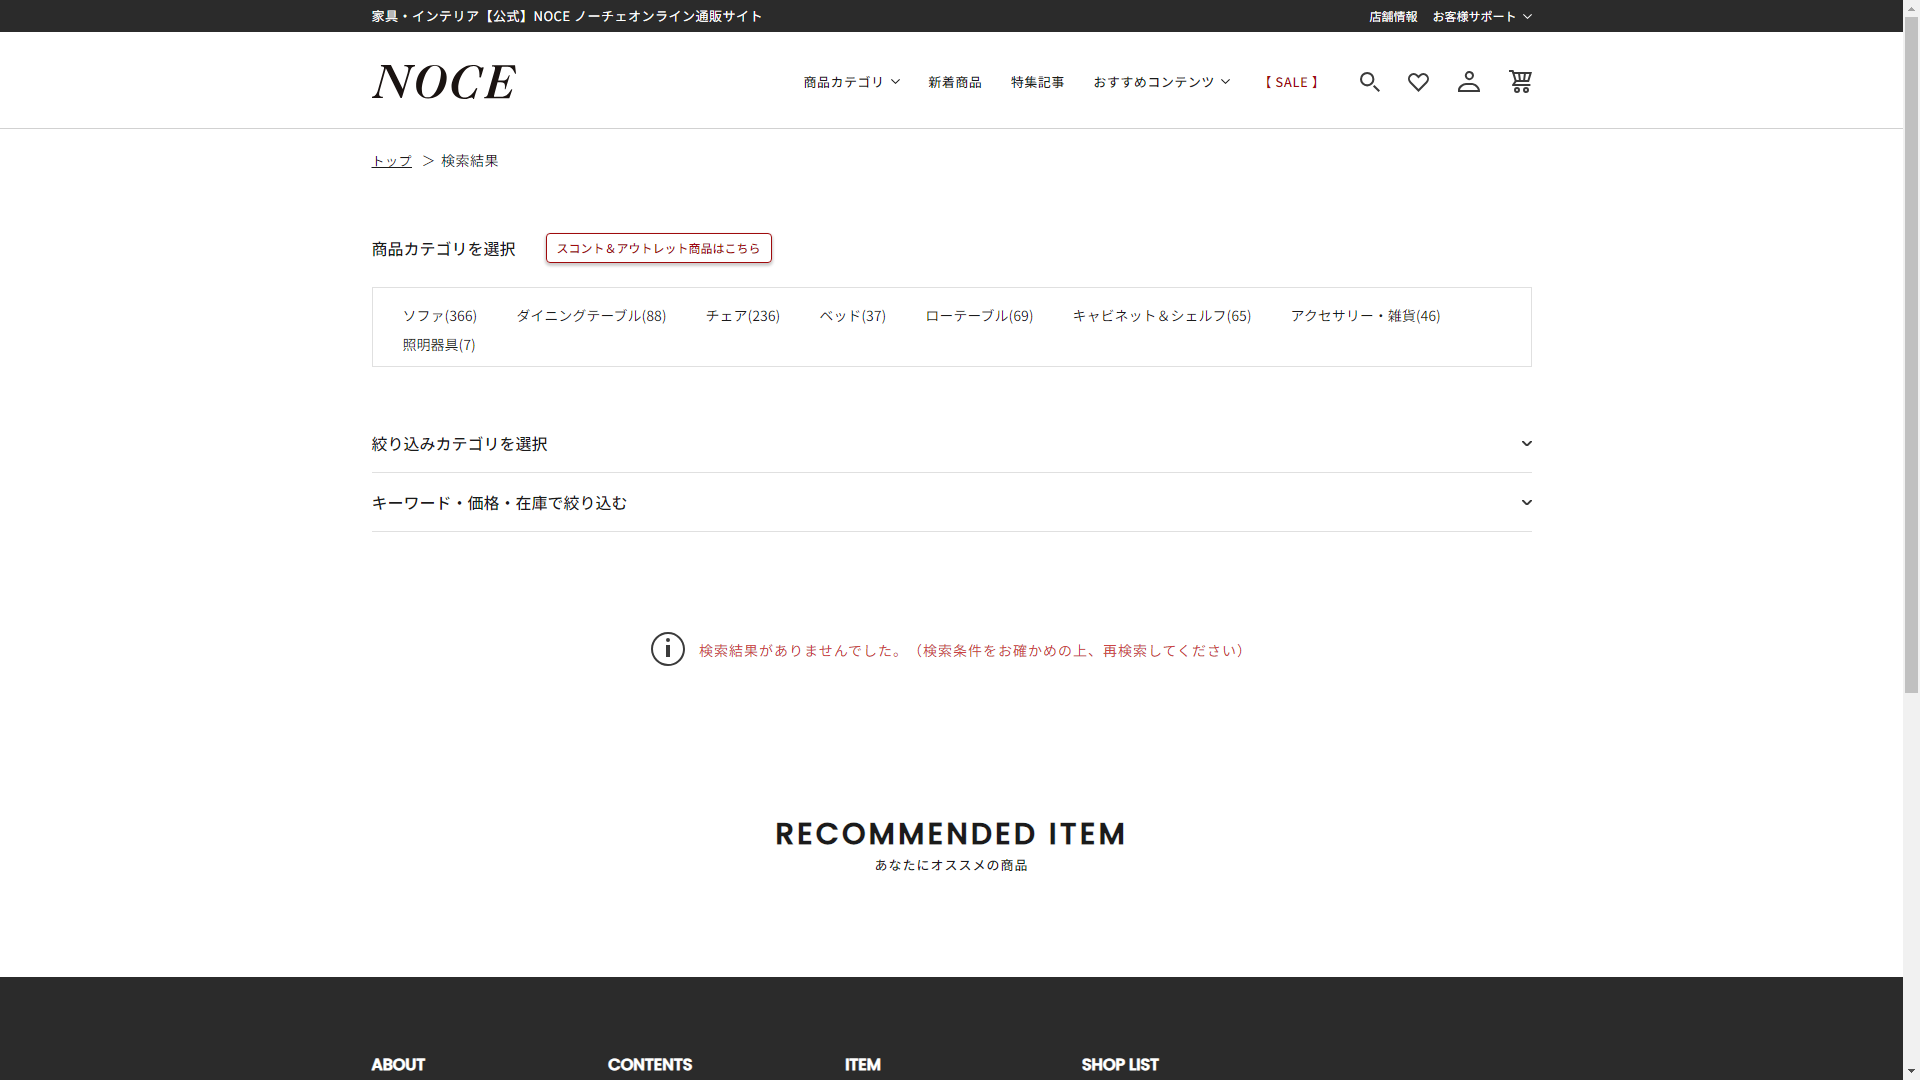Go to 新着商品 menu item
1920x1080 pixels.
pos(954,82)
